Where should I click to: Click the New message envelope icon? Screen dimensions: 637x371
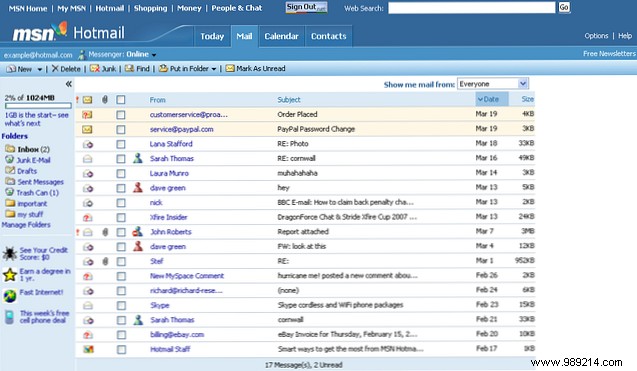click(x=11, y=69)
